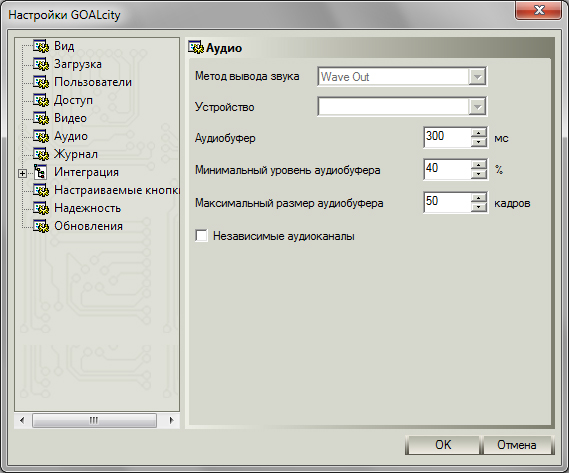Decrease Максимальный размер аудиобуфера frames

pyautogui.click(x=479, y=207)
